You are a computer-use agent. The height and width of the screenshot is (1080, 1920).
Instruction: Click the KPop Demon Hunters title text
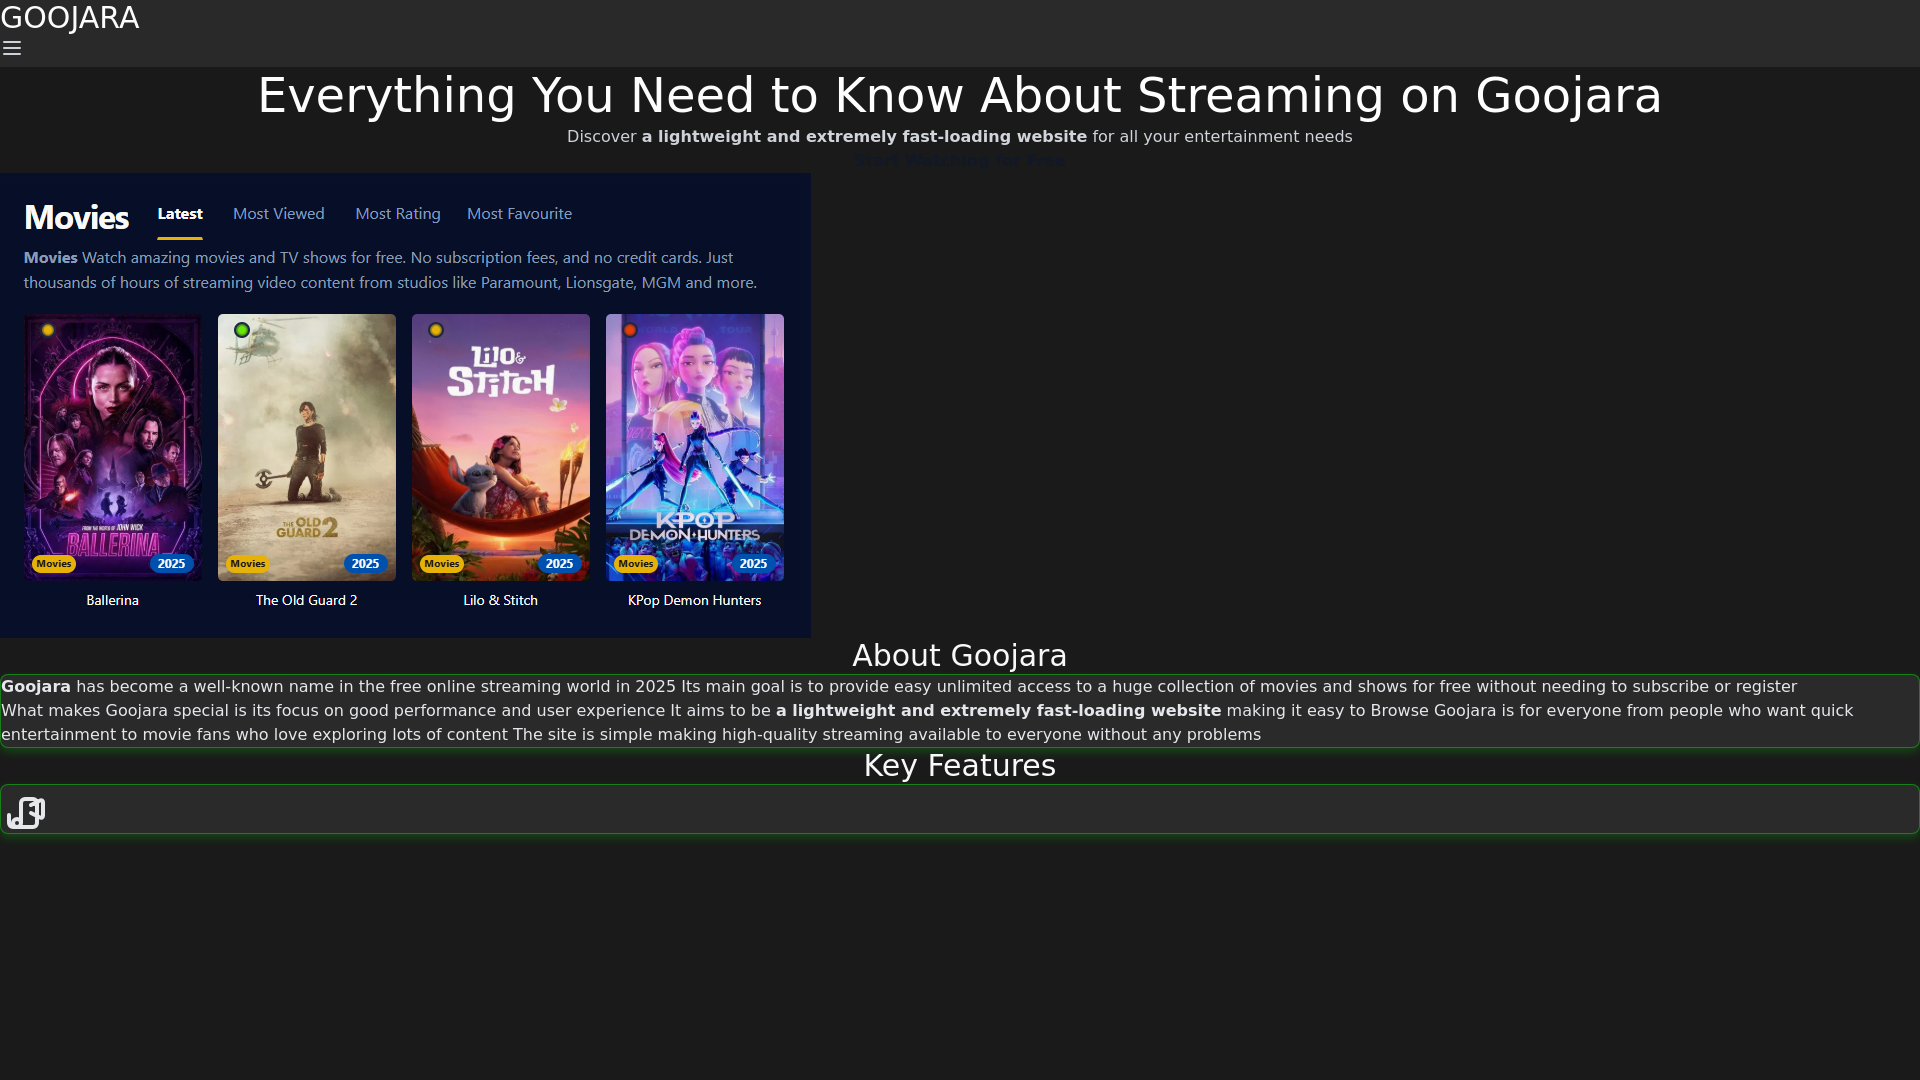tap(695, 600)
